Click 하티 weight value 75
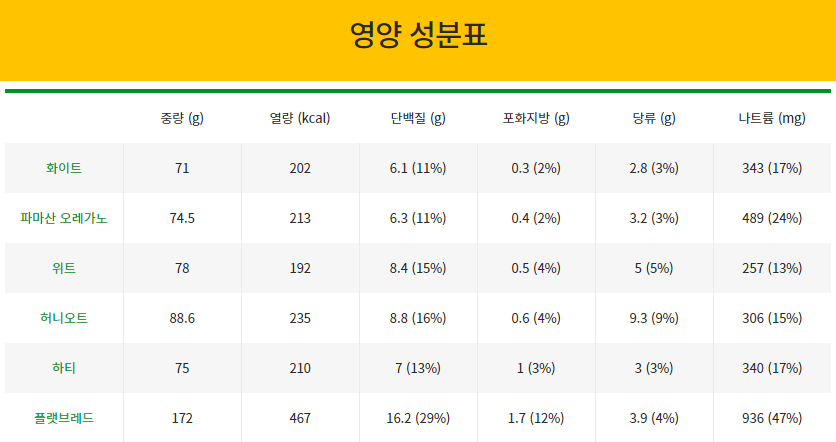This screenshot has width=836, height=442. [182, 368]
